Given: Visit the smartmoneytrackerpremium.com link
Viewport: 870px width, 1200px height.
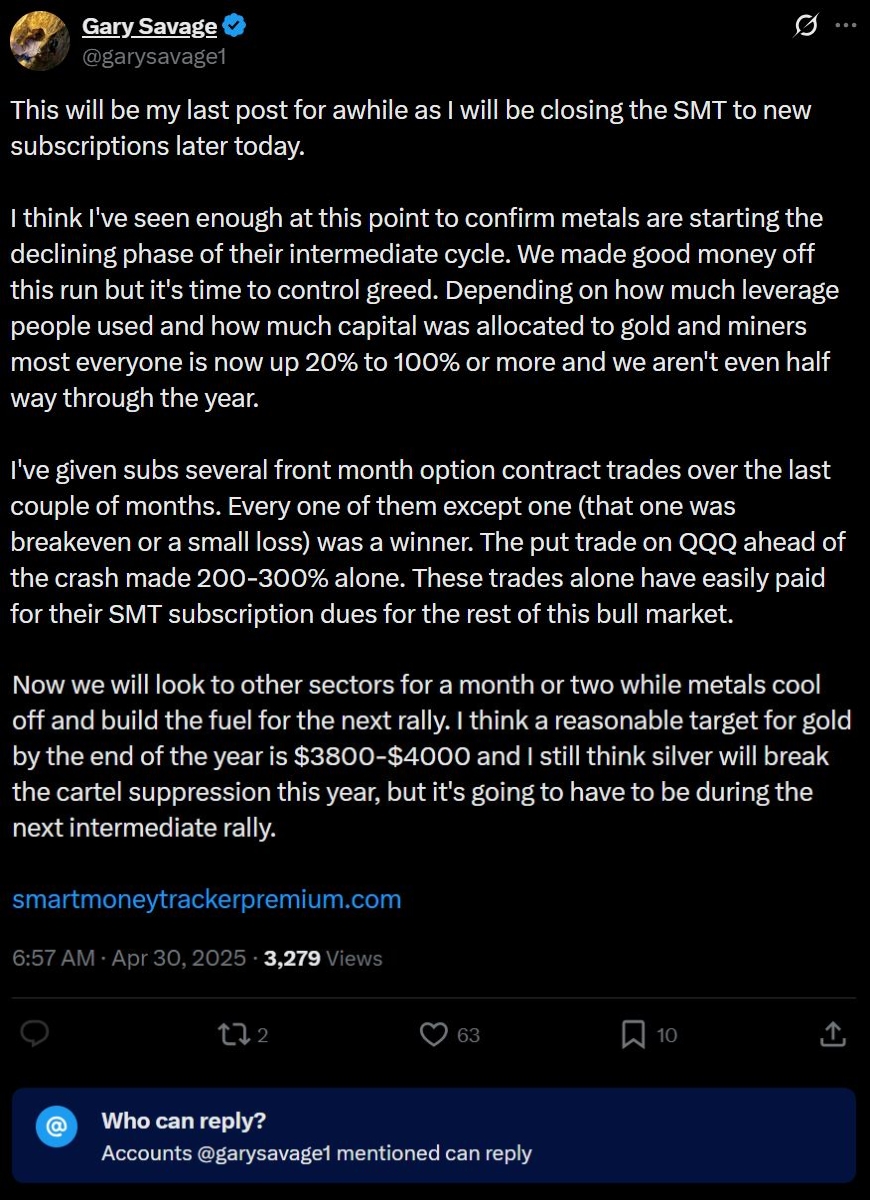Looking at the screenshot, I should [207, 899].
